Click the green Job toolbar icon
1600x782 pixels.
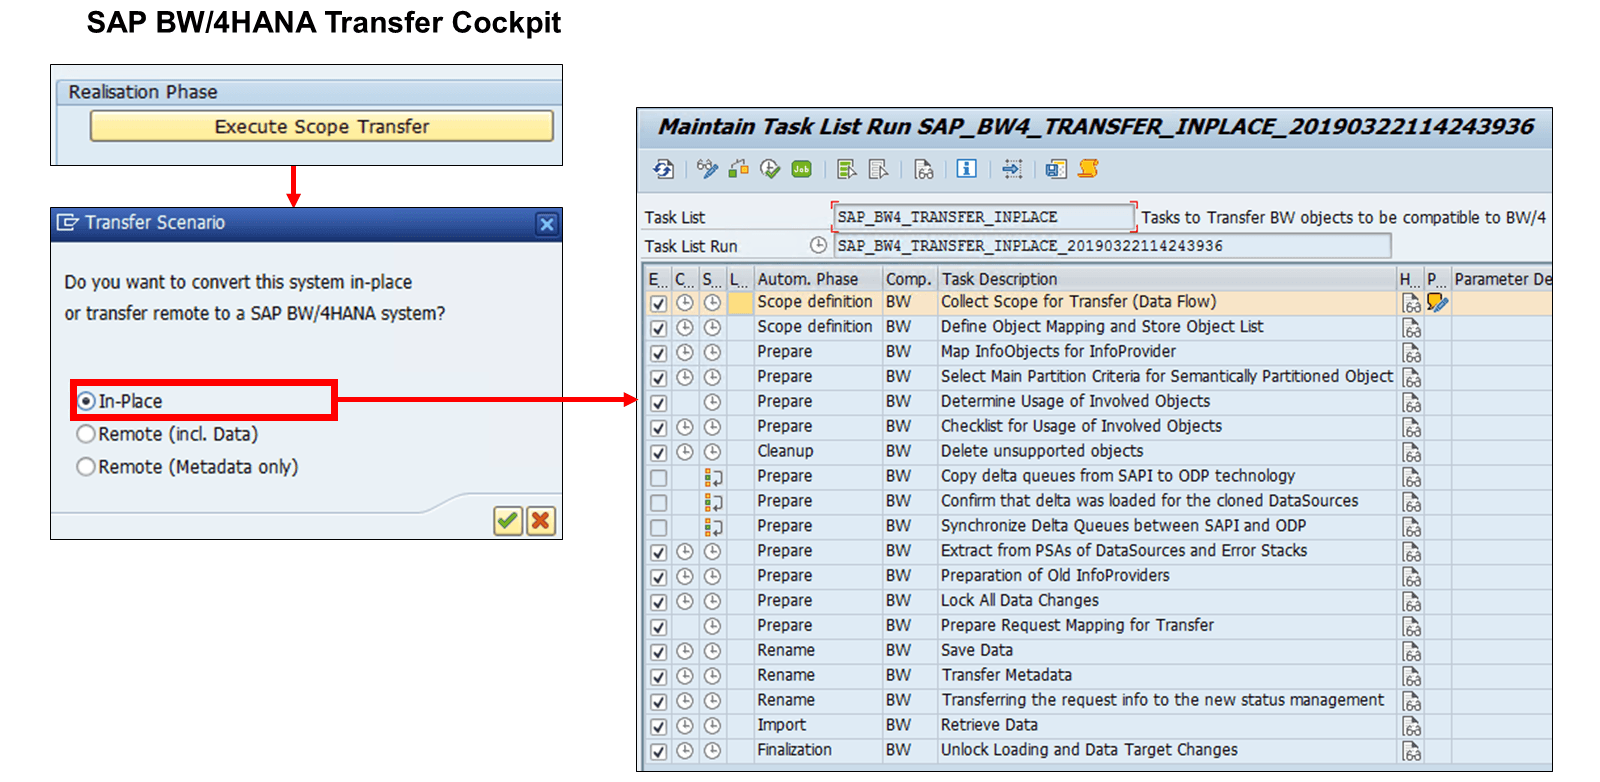[801, 169]
